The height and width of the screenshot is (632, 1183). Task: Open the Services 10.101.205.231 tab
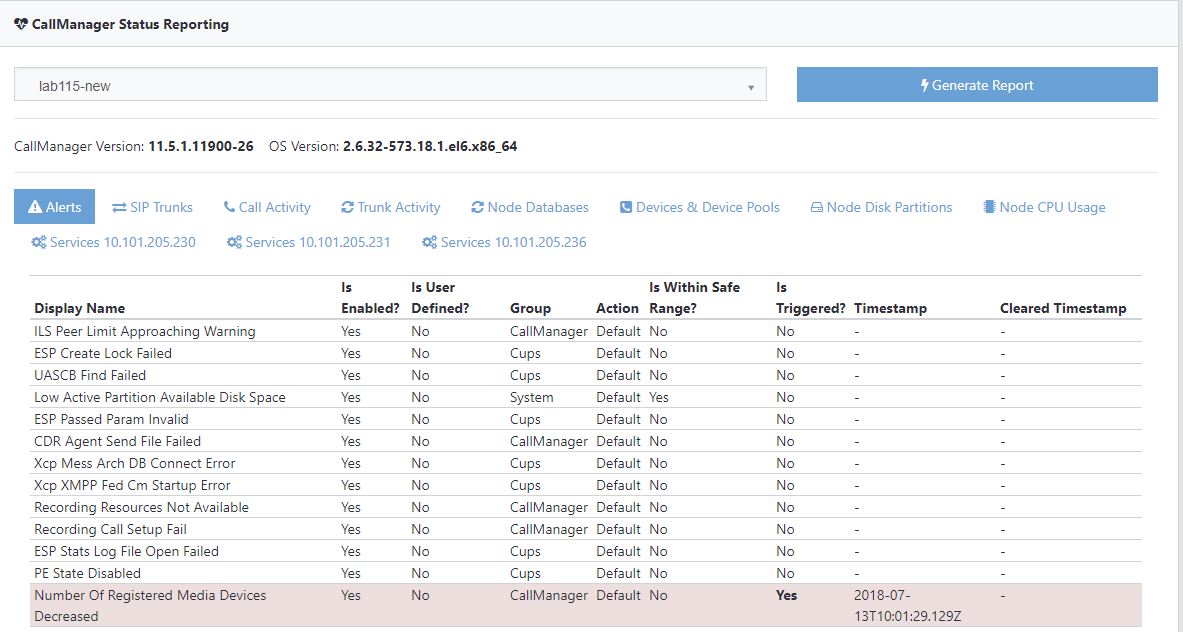[x=309, y=242]
